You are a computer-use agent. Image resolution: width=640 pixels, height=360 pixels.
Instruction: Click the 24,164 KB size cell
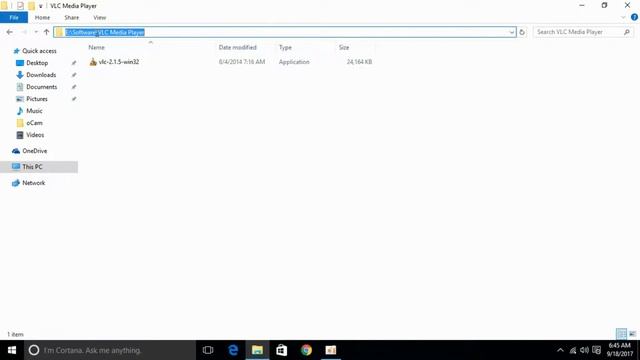point(359,62)
